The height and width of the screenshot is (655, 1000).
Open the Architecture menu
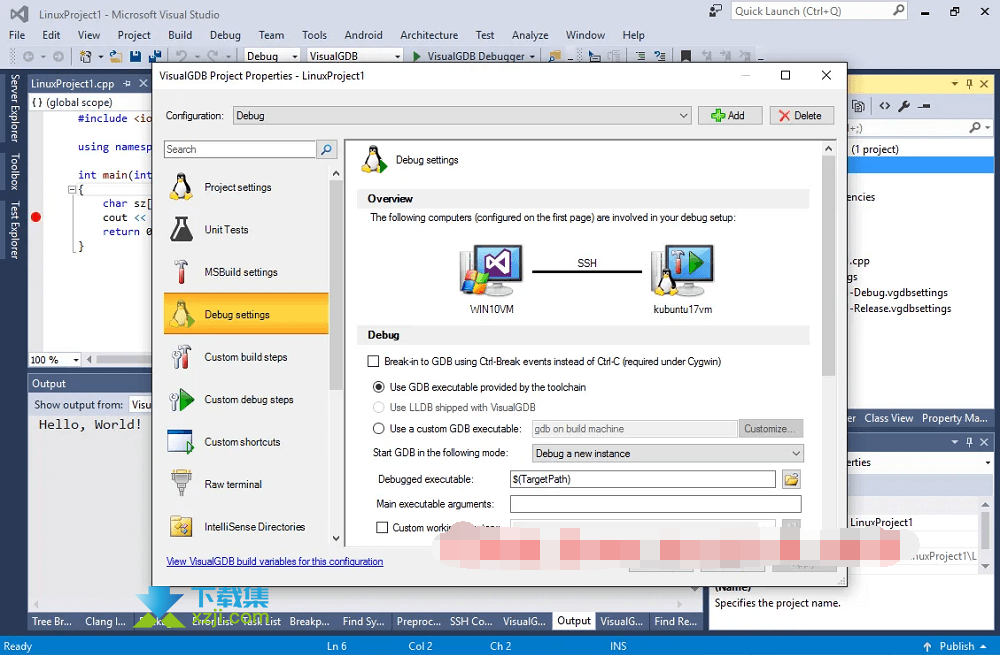click(x=429, y=35)
